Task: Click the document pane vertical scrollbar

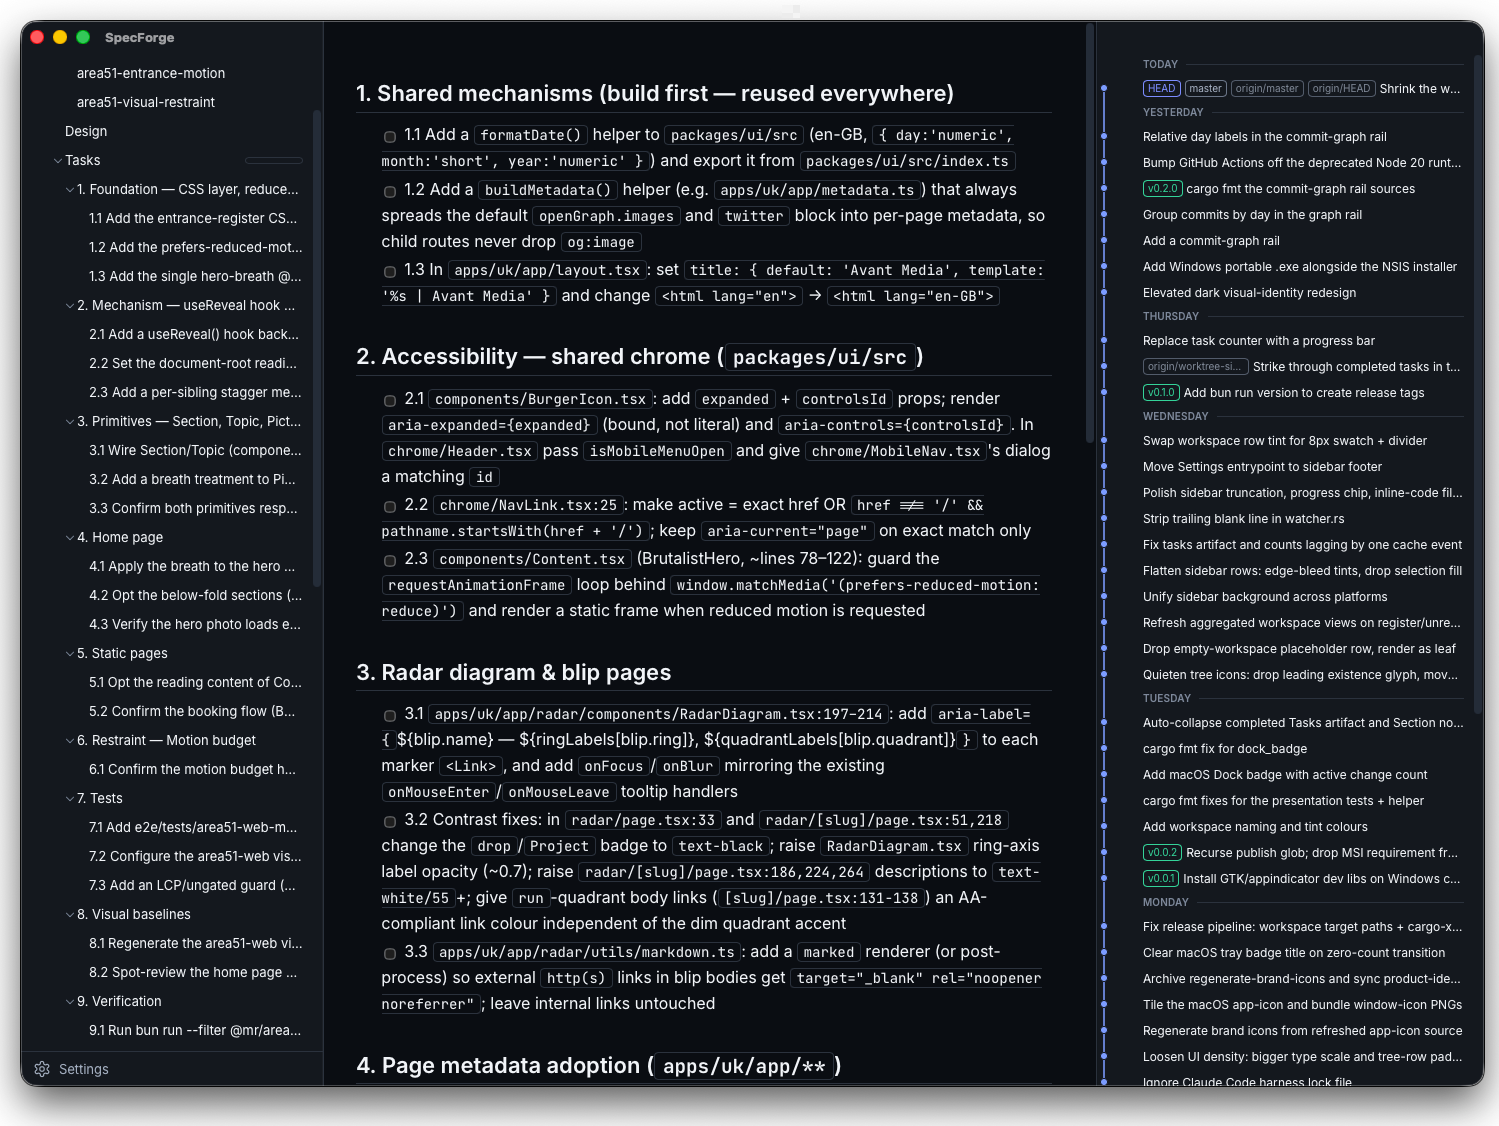Action: (x=1090, y=235)
